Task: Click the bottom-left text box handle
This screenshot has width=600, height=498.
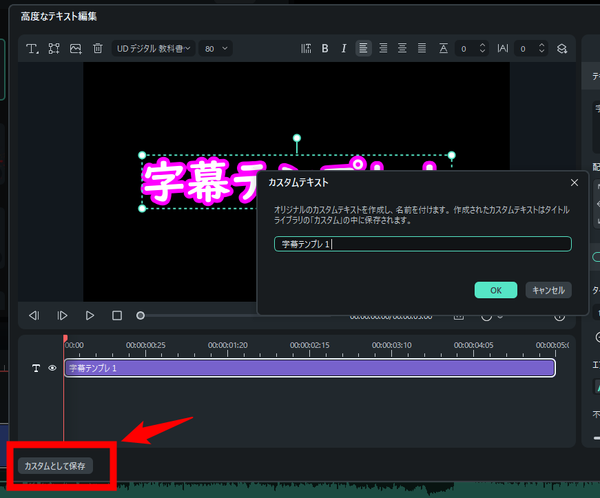Action: [x=142, y=209]
